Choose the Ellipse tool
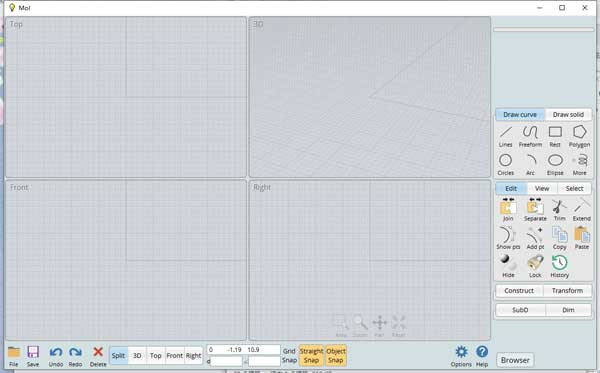The image size is (600, 373). [555, 165]
